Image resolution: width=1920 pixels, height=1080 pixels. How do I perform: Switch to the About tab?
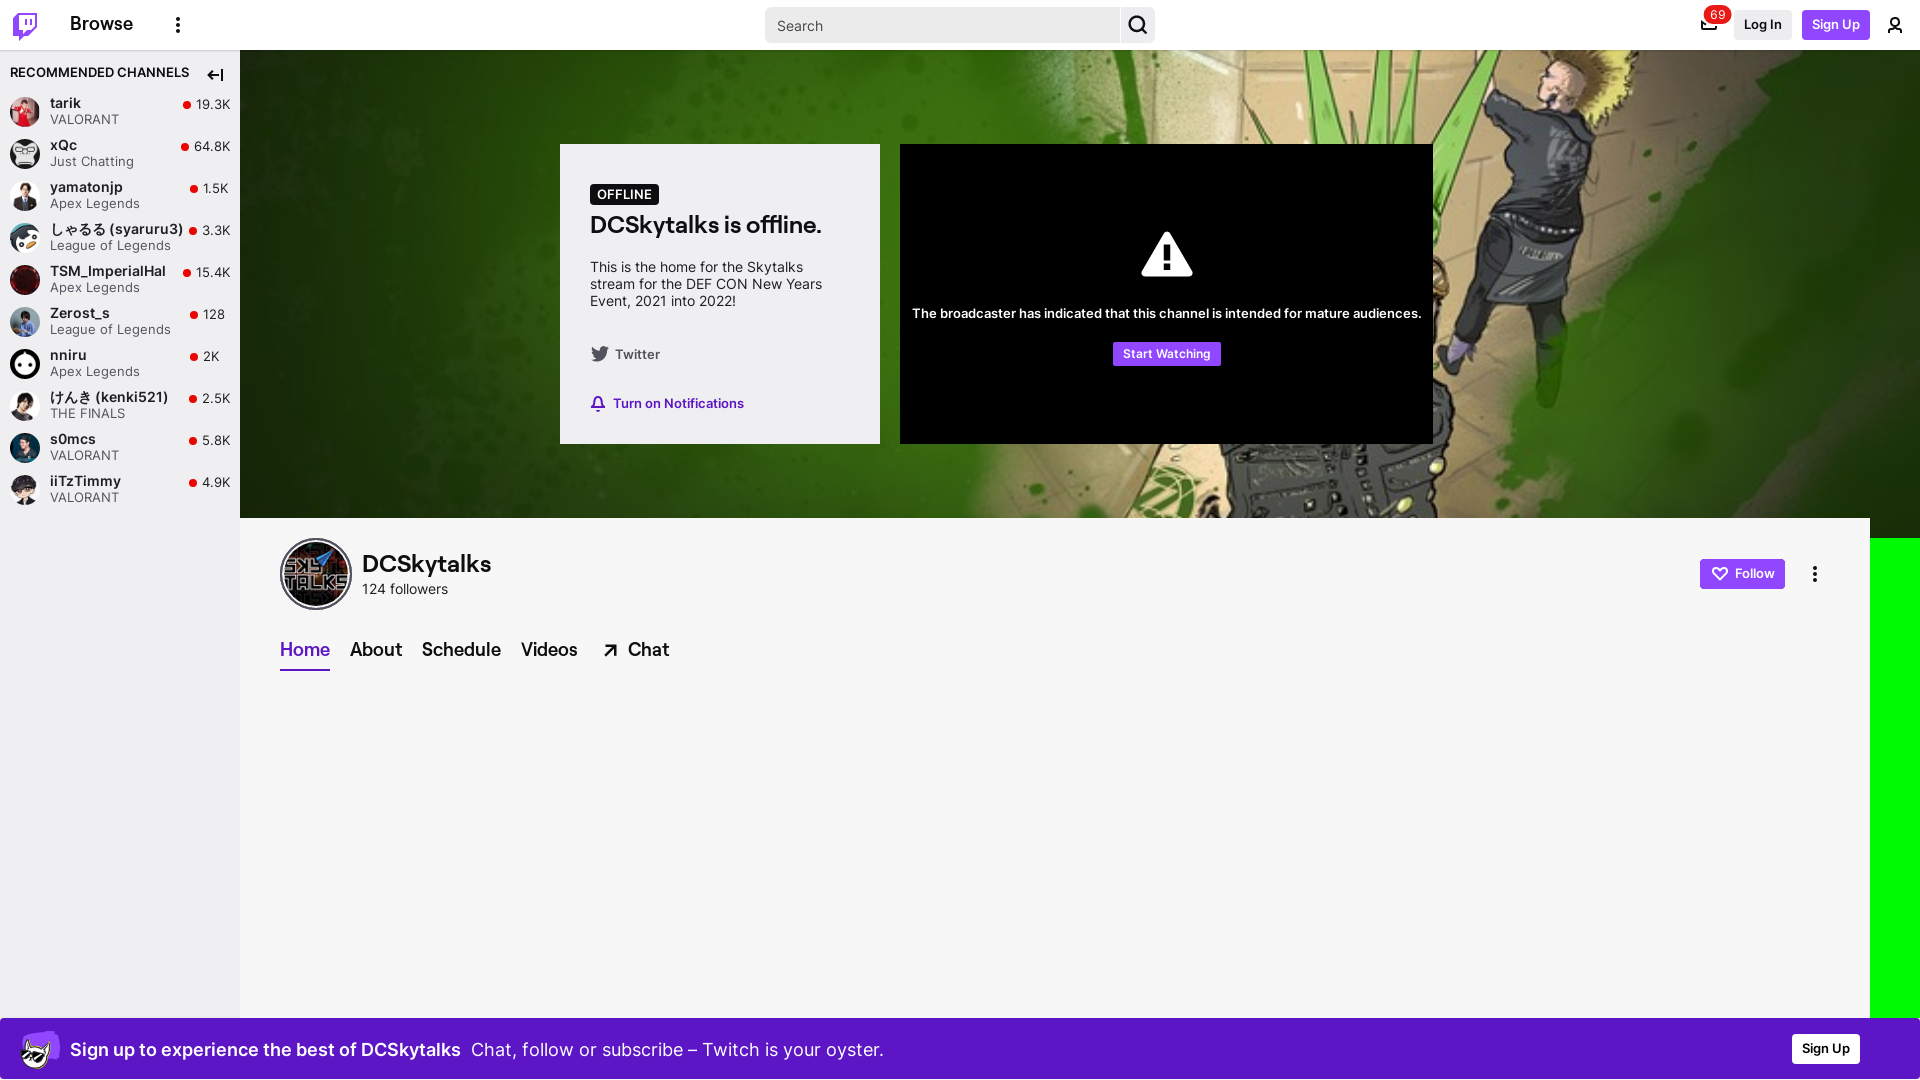[x=376, y=650]
